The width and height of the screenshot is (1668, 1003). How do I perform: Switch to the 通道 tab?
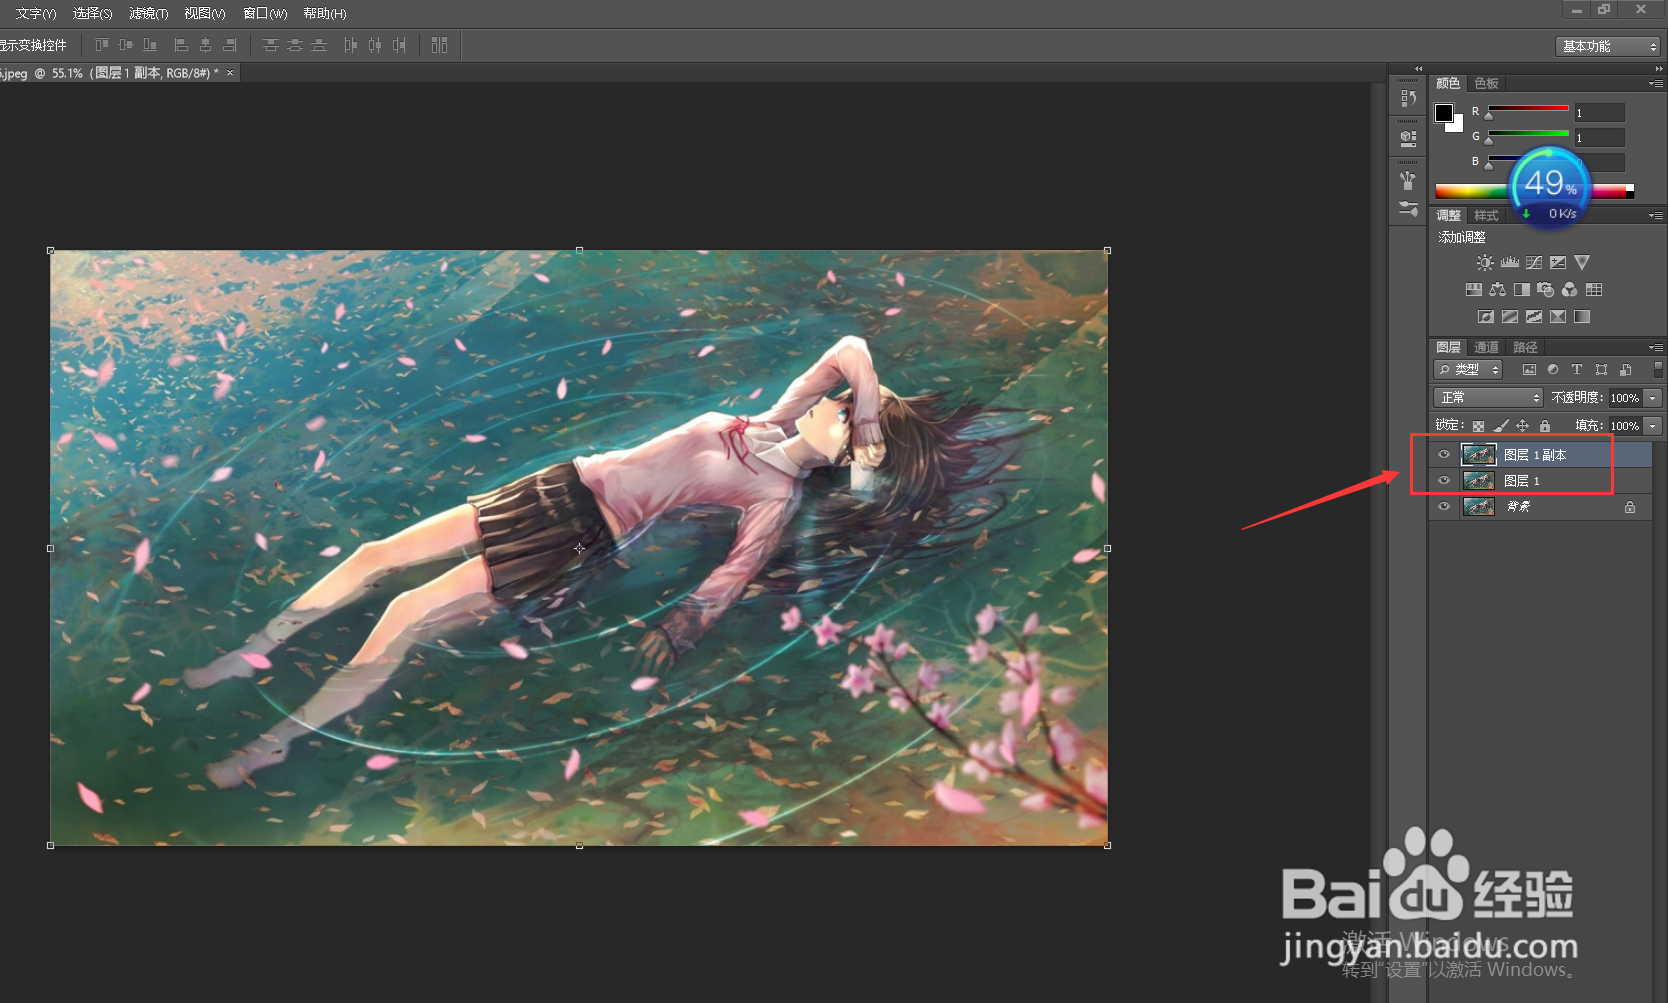coord(1486,347)
